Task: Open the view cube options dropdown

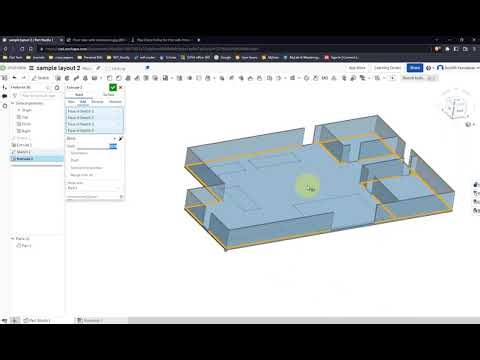Action: pos(469,124)
